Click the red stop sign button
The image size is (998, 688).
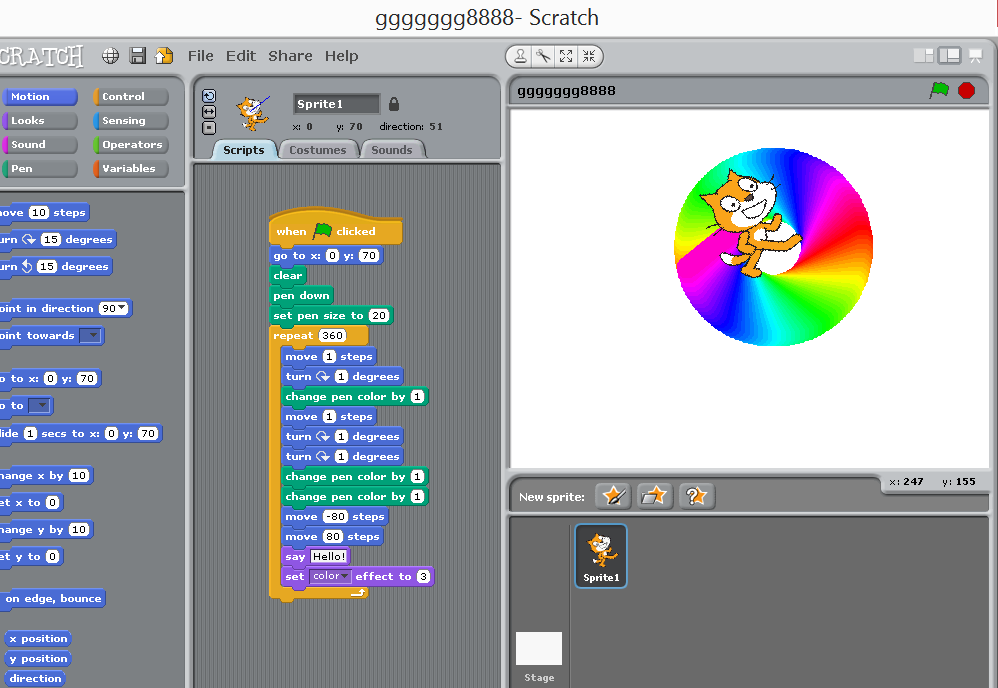click(x=966, y=90)
